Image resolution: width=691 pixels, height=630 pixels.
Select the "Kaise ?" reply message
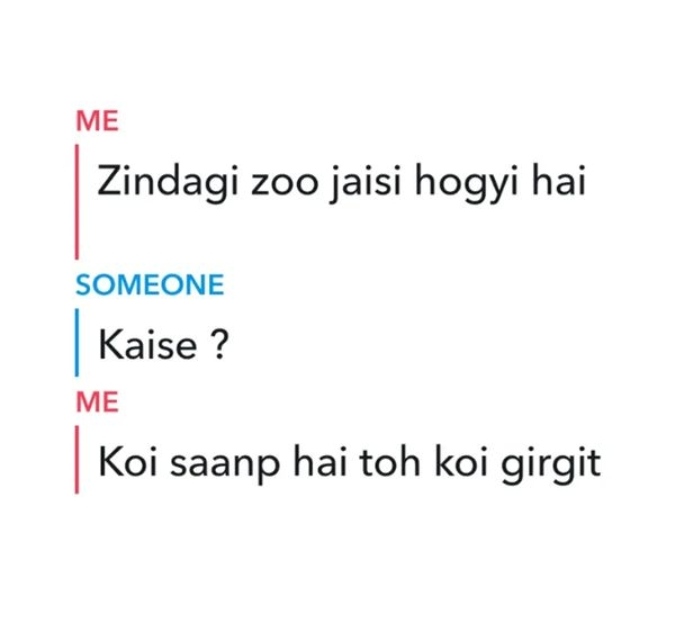pyautogui.click(x=163, y=344)
